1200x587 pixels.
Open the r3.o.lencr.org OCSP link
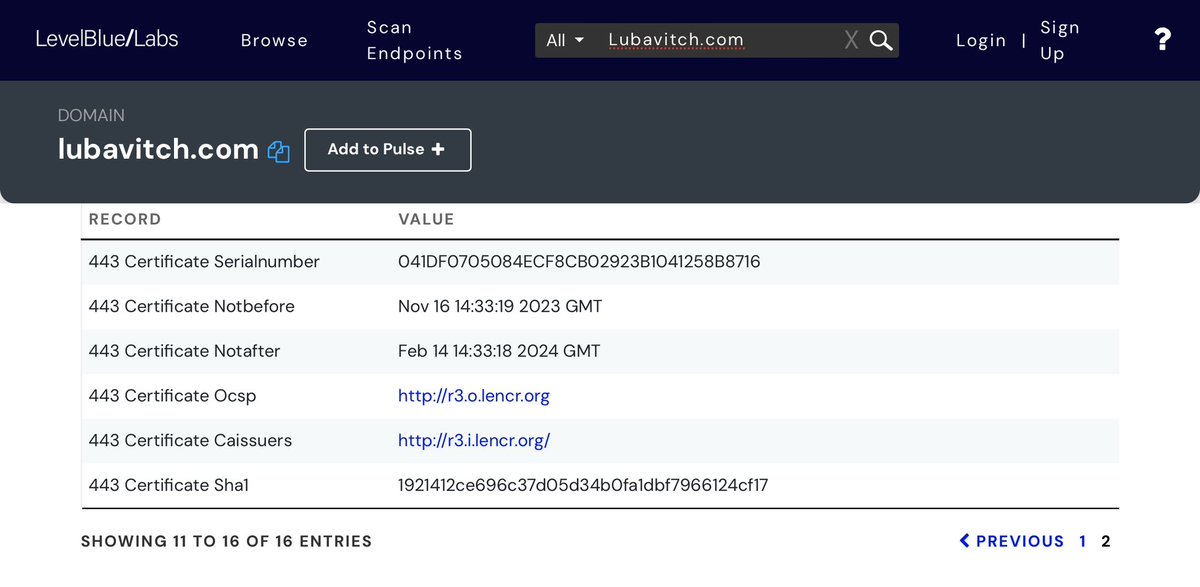click(x=474, y=396)
